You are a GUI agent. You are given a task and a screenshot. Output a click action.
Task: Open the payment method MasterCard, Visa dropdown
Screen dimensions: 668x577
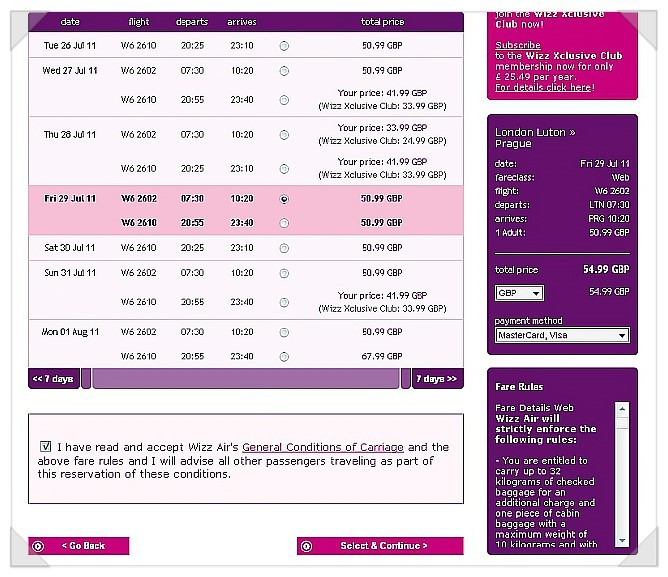(562, 335)
